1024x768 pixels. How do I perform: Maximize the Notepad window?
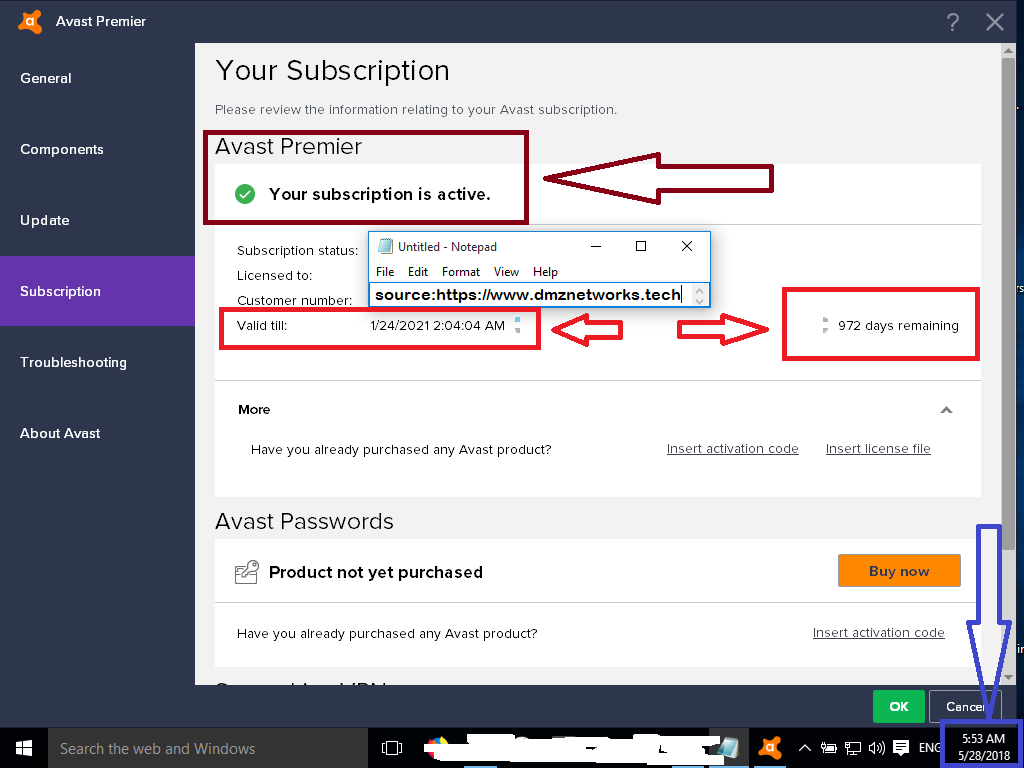641,246
